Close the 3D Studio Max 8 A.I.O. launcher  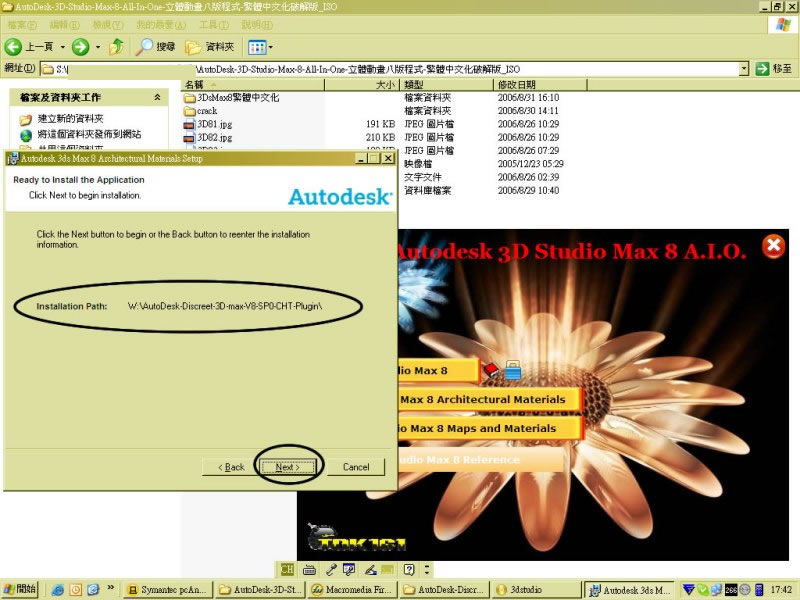(773, 246)
